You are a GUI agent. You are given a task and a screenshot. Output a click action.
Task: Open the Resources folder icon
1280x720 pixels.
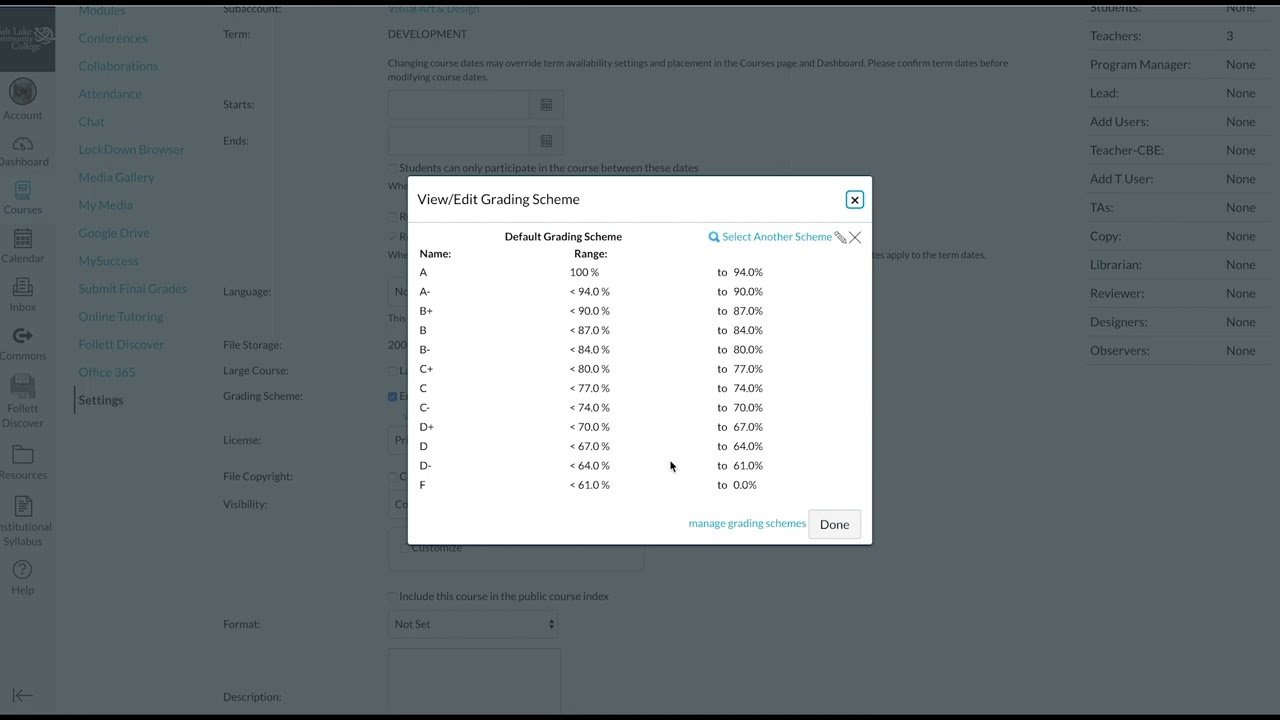(22, 455)
